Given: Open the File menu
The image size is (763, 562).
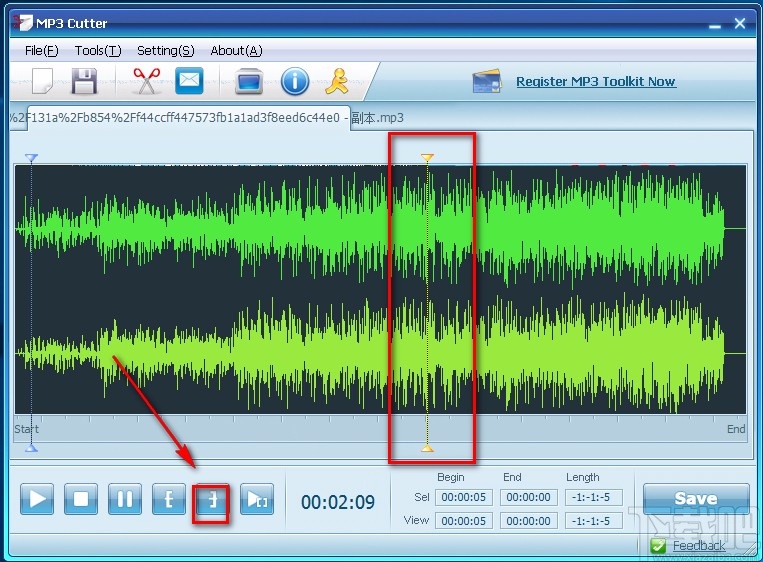Looking at the screenshot, I should (x=41, y=51).
